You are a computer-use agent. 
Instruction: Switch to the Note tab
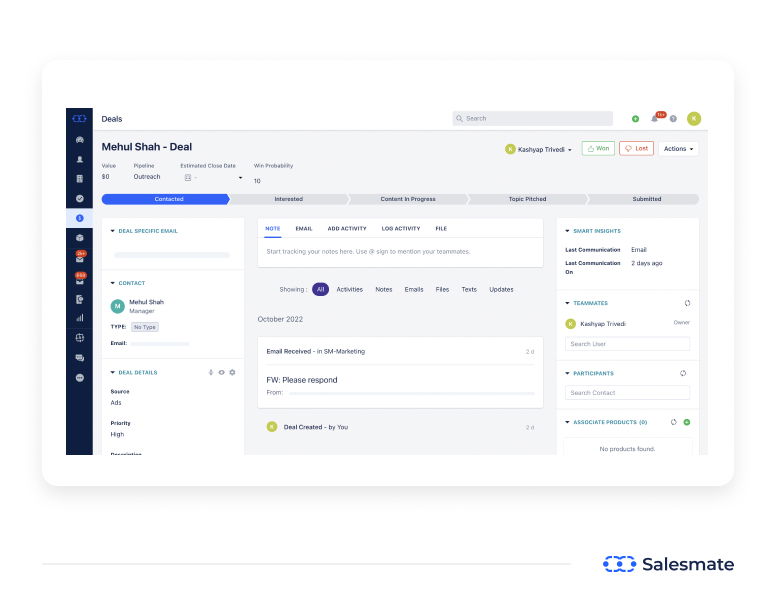click(x=273, y=229)
